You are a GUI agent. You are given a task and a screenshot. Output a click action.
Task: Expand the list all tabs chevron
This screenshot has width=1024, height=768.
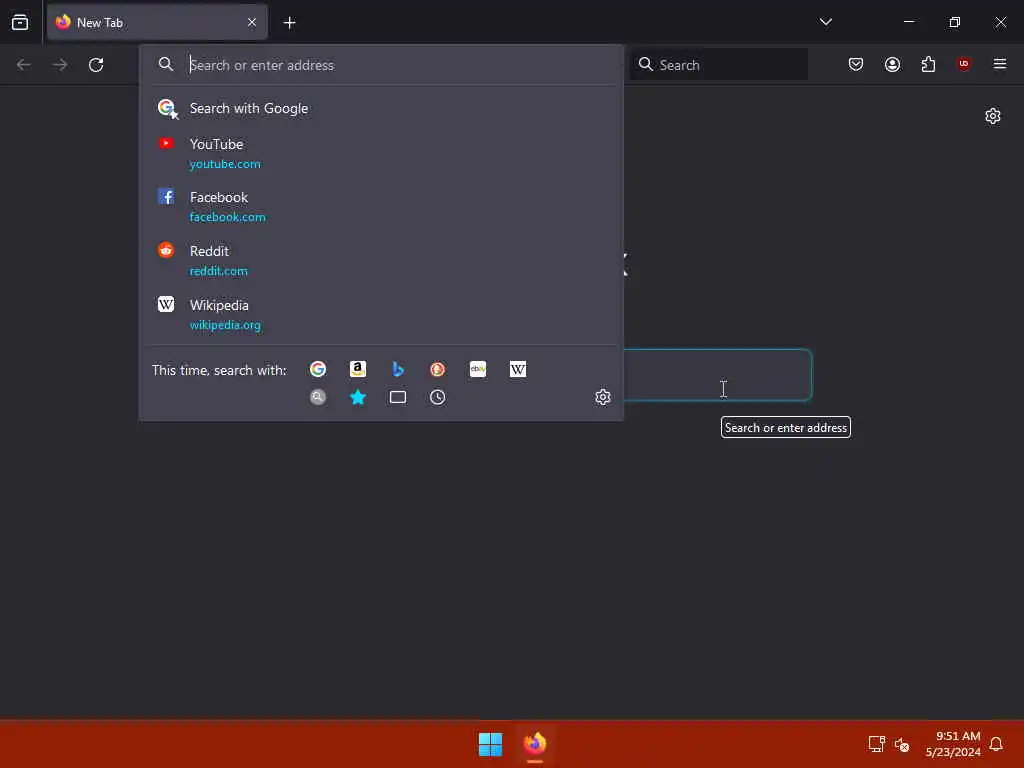[825, 22]
